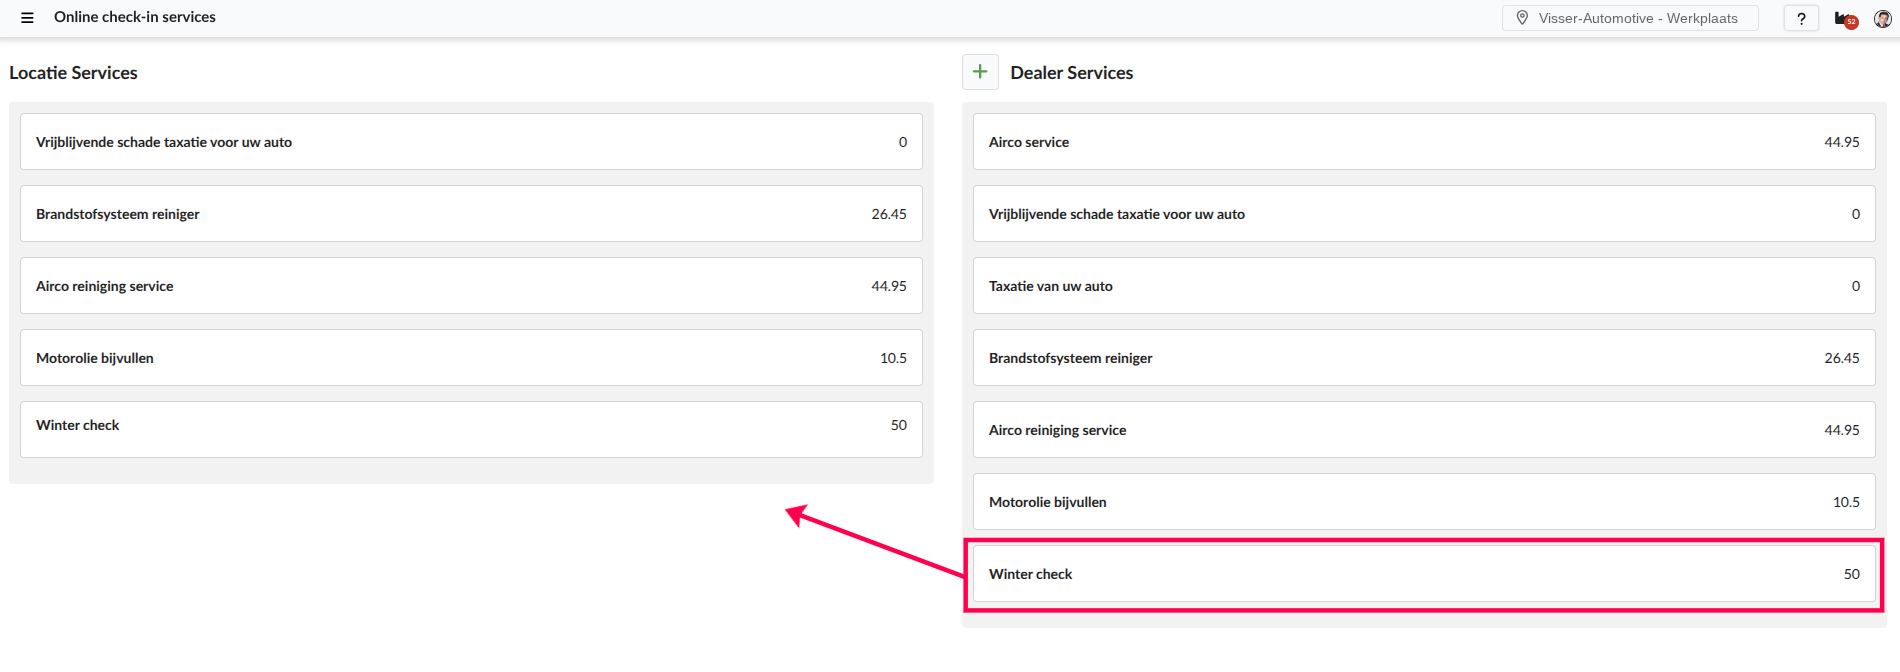Image resolution: width=1900 pixels, height=672 pixels.
Task: Select Motorolie bijvullen in Dealer Services
Action: pos(1423,502)
